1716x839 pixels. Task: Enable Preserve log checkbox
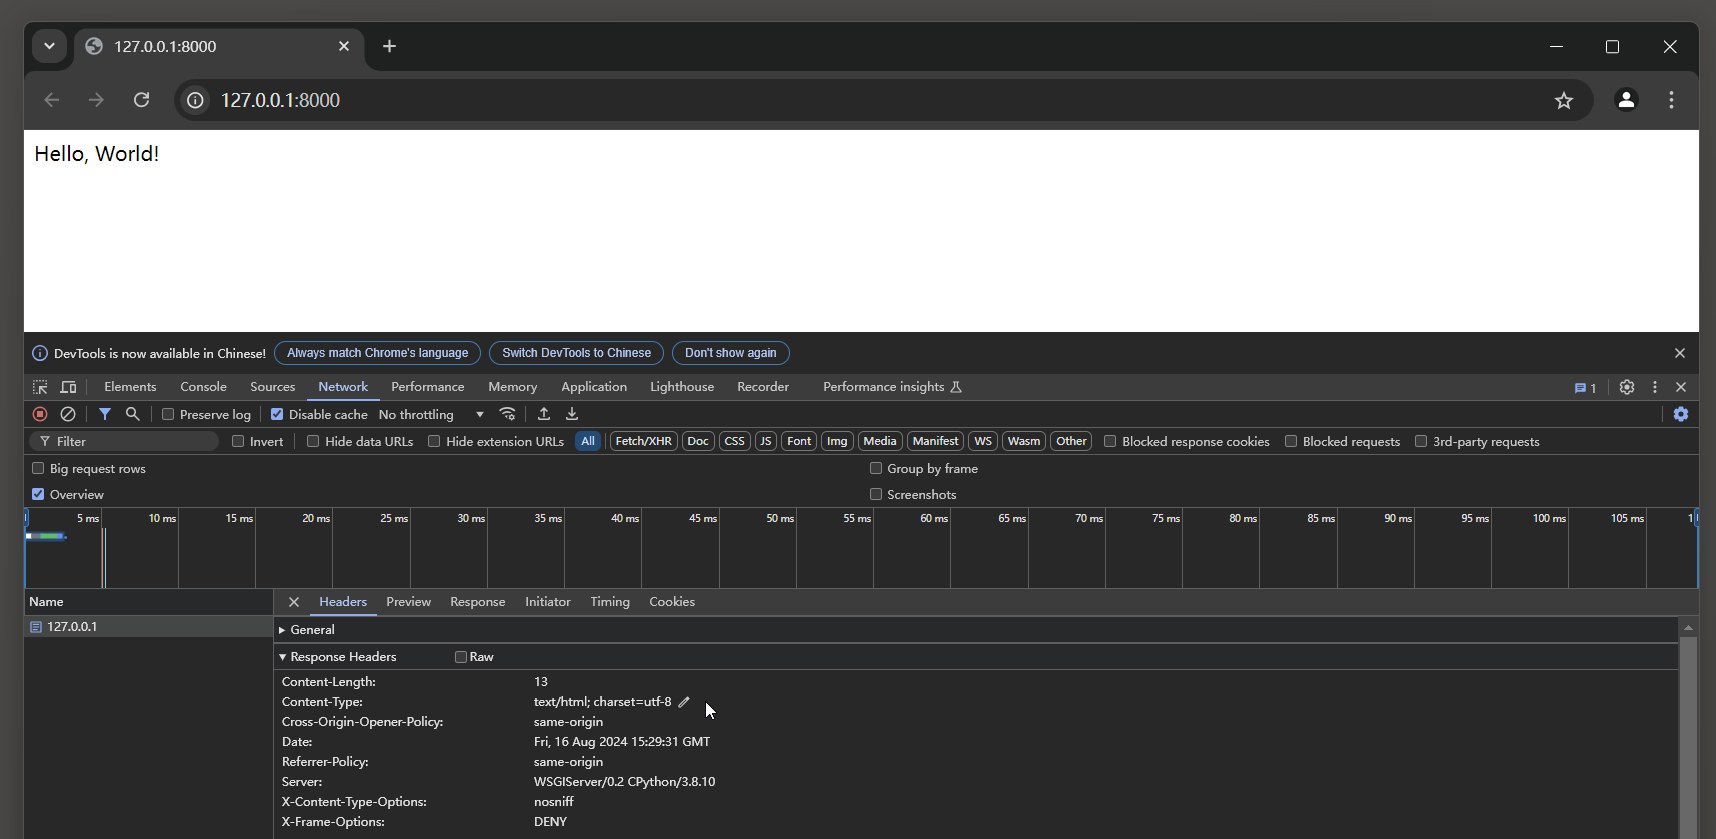click(x=168, y=414)
